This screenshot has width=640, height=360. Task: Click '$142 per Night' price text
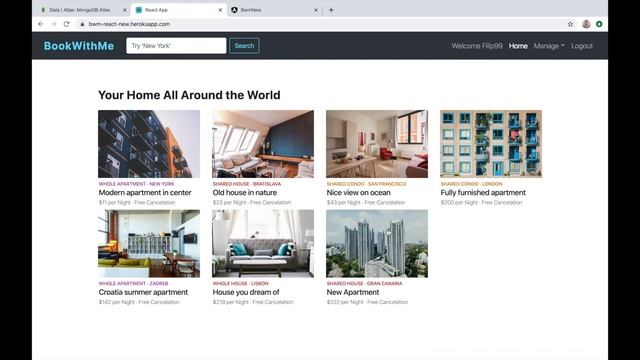click(x=116, y=302)
